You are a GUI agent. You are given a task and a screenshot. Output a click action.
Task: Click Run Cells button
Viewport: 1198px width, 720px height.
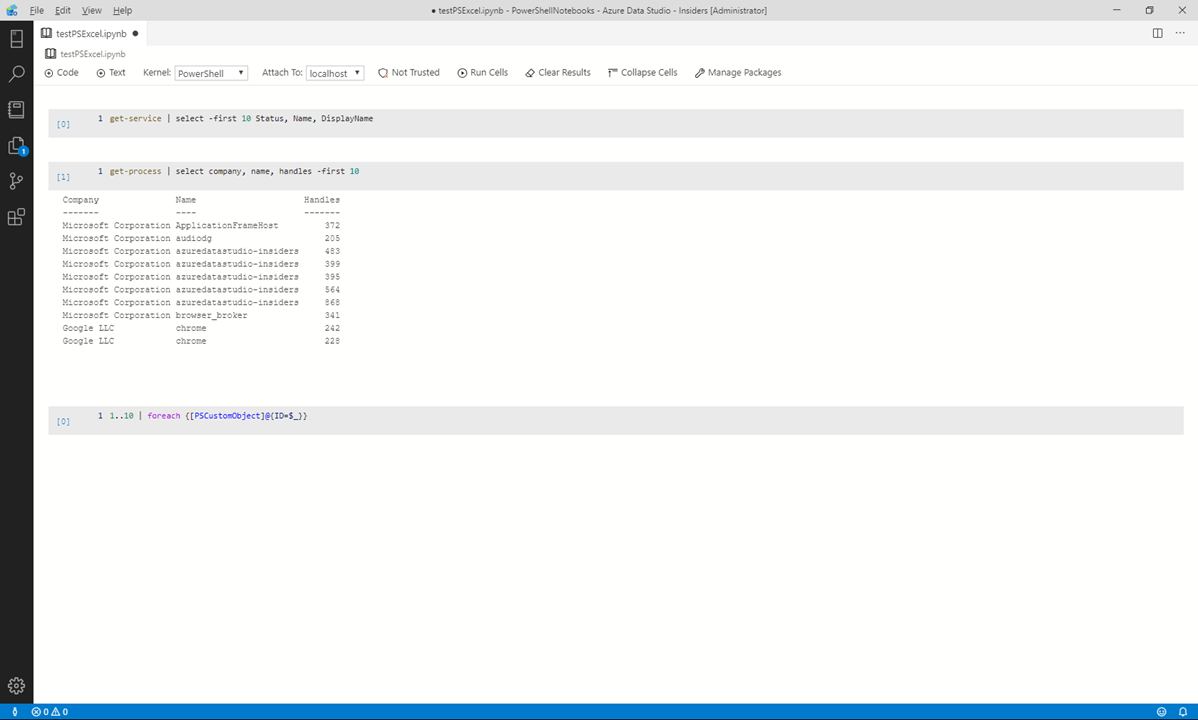tap(483, 73)
